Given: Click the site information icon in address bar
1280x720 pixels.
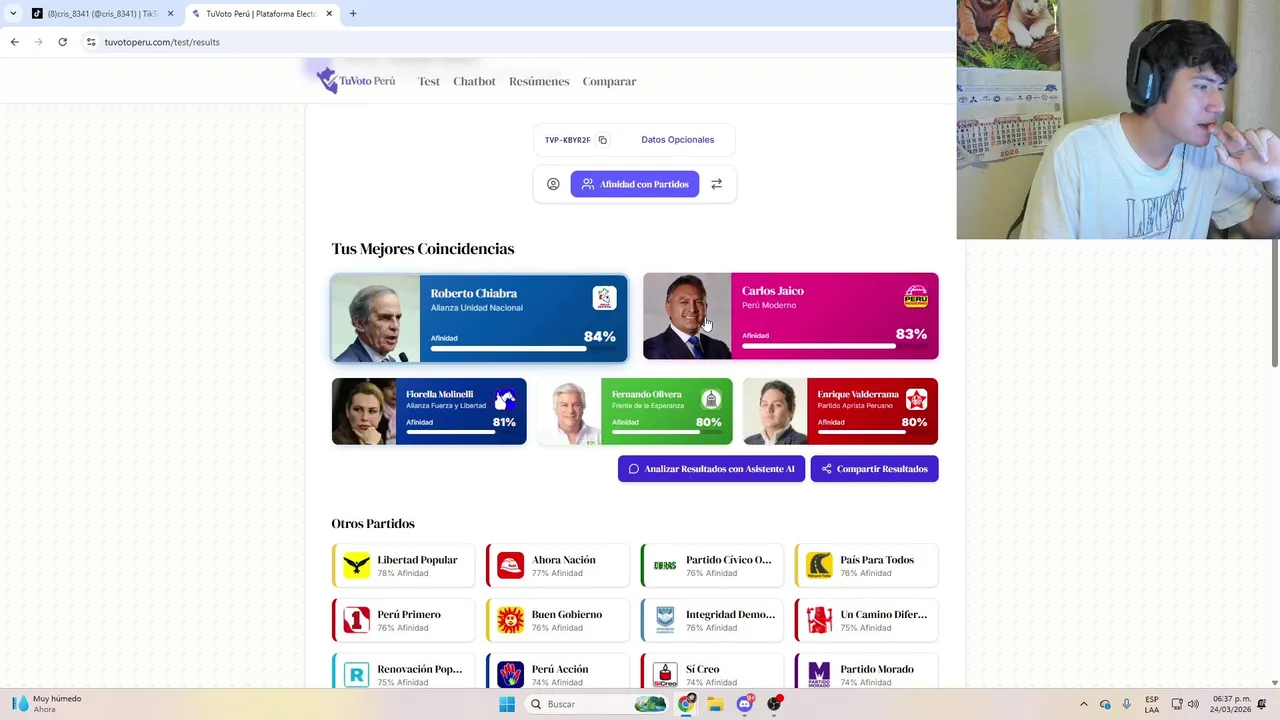Looking at the screenshot, I should pos(91,42).
